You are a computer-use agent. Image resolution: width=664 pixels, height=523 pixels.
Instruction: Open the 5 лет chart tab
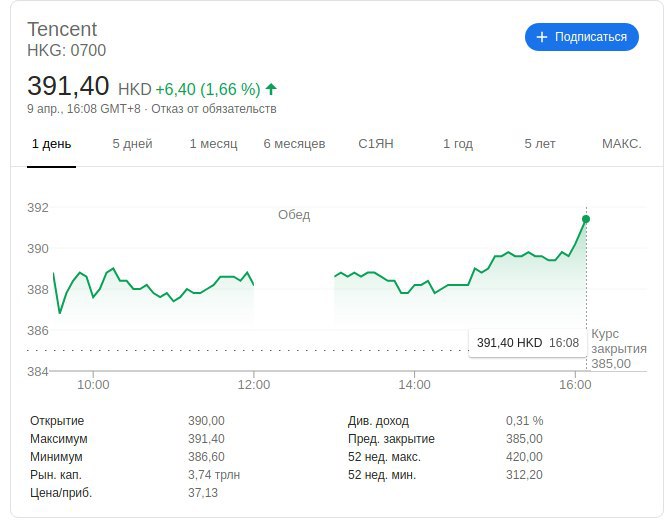pos(540,144)
